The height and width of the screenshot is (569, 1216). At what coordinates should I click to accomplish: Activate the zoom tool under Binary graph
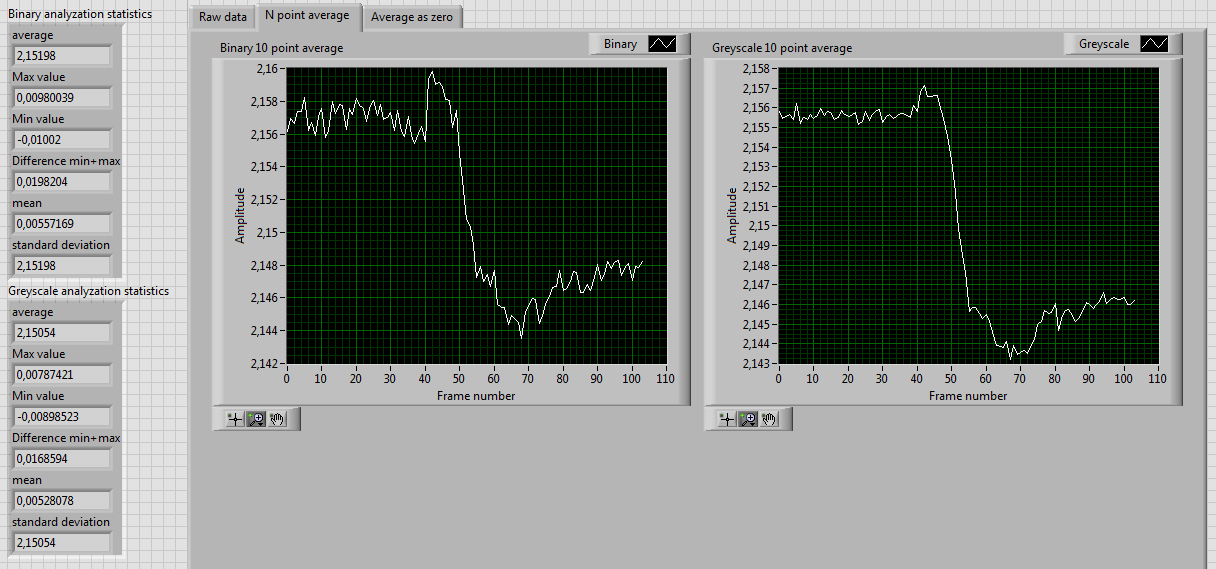(256, 419)
